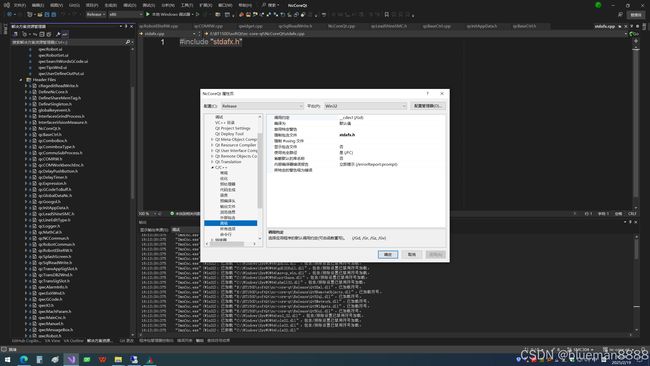
Task: Expand Qt Resource Compiler node
Action: (212, 145)
